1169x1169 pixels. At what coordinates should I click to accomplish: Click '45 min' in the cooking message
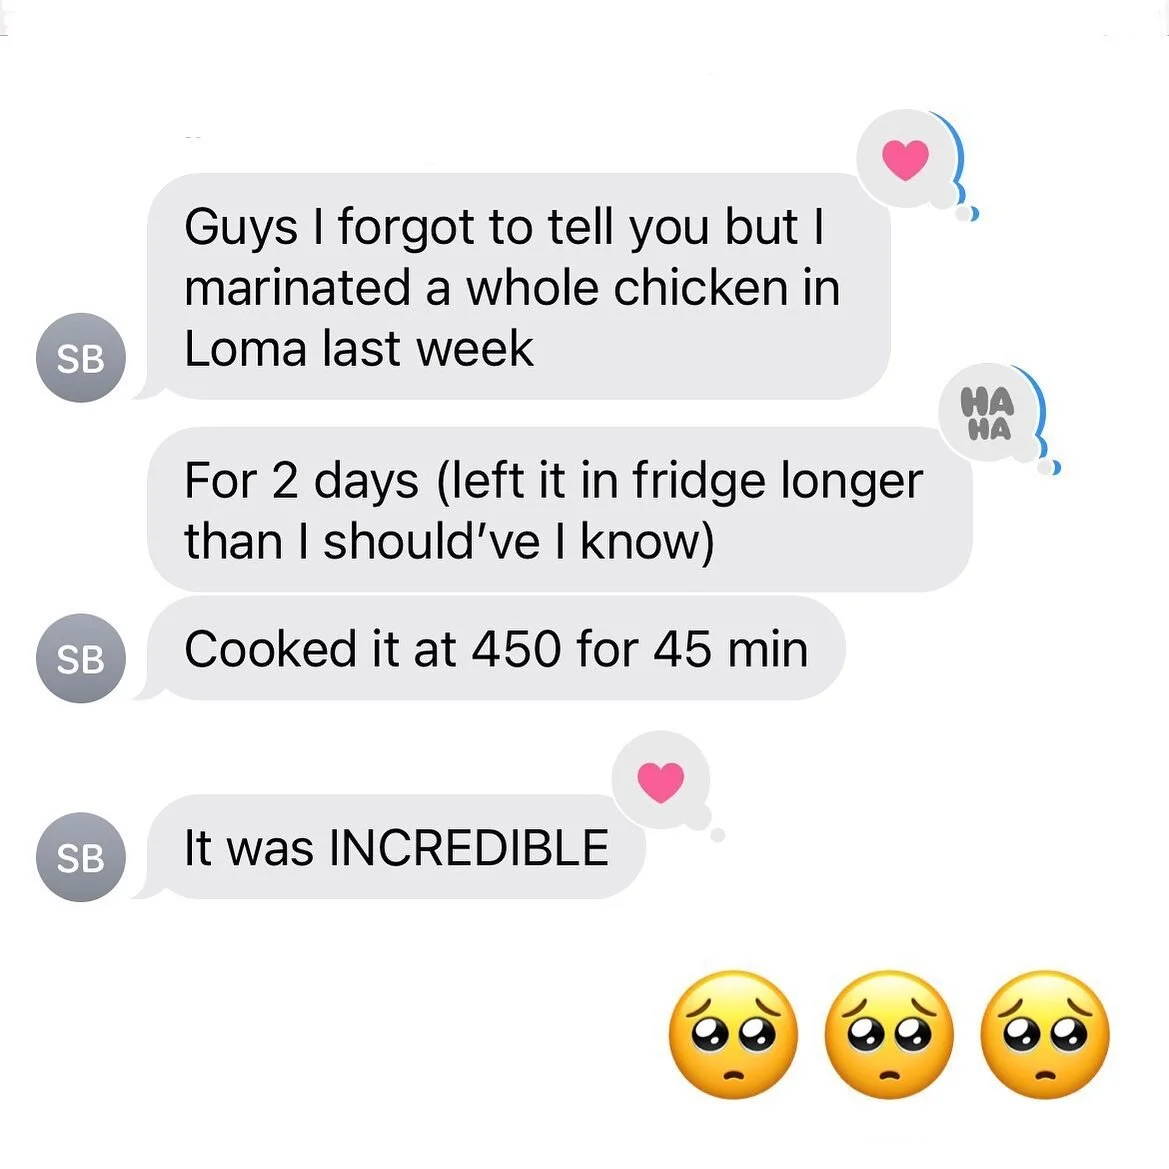pyautogui.click(x=731, y=649)
